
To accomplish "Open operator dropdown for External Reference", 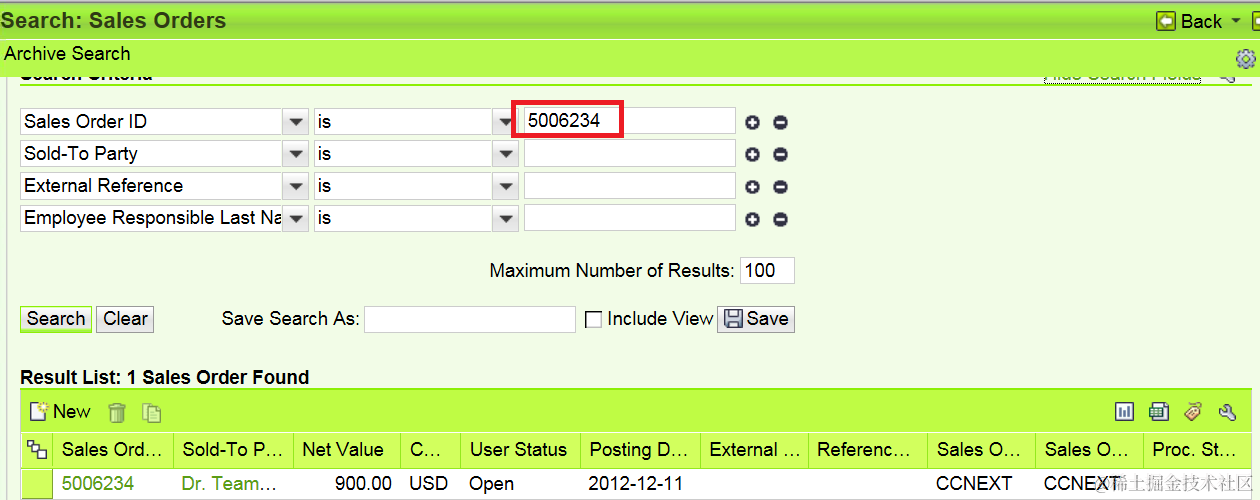I will click(505, 187).
